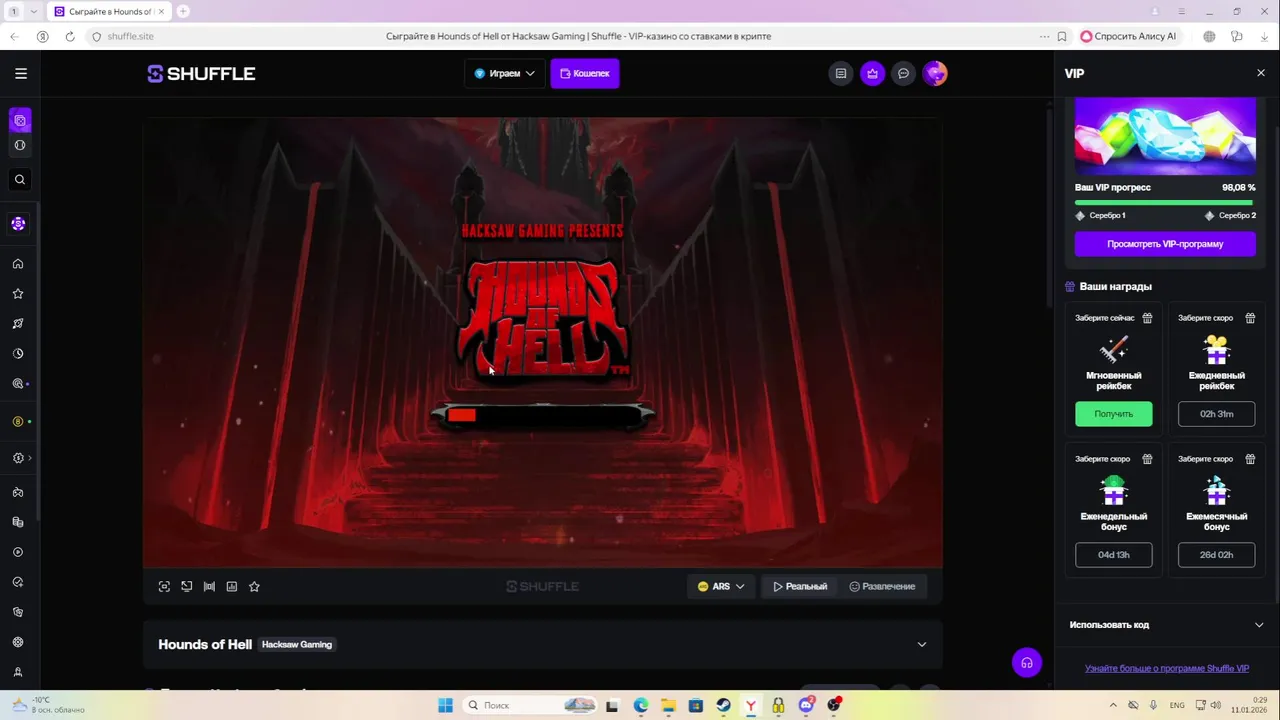The image size is (1280, 720).
Task: Click Просмотреть VIP-программу button
Action: click(x=1165, y=244)
